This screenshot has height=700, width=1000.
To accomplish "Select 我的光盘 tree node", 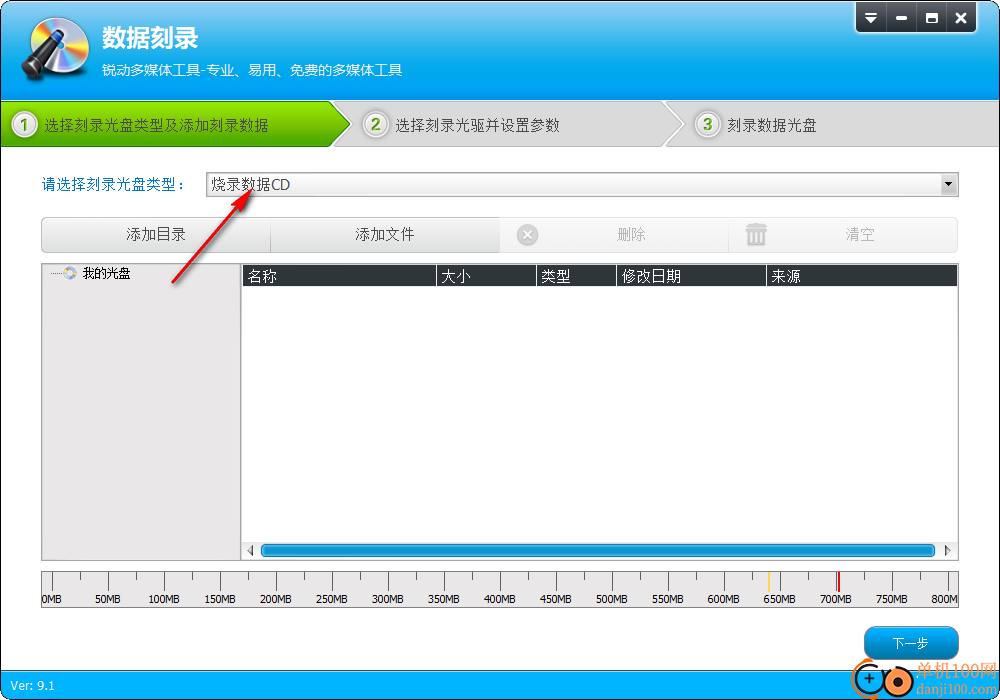I will coord(106,273).
